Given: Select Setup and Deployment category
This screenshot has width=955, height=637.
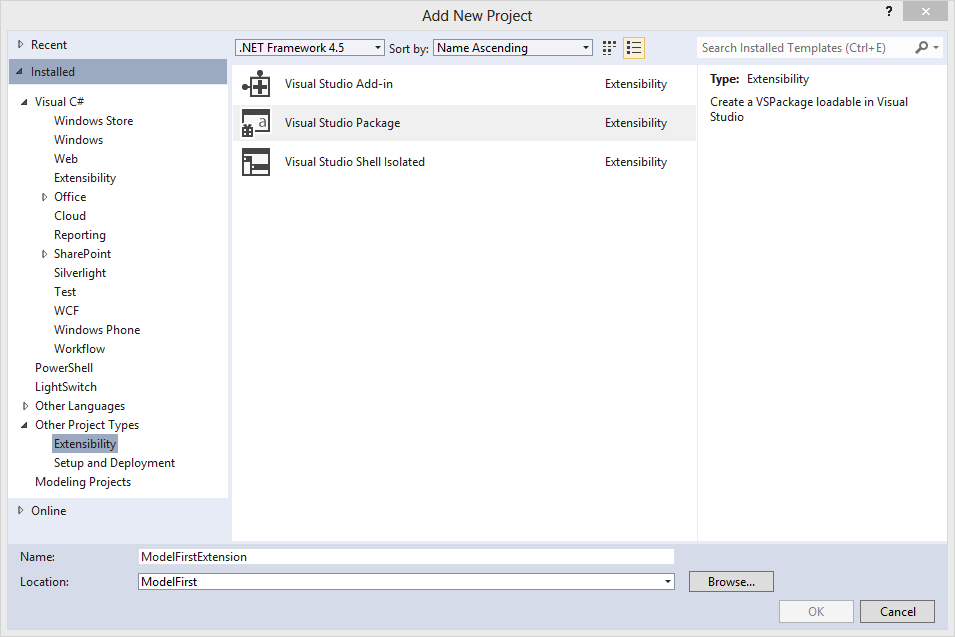Looking at the screenshot, I should [114, 463].
